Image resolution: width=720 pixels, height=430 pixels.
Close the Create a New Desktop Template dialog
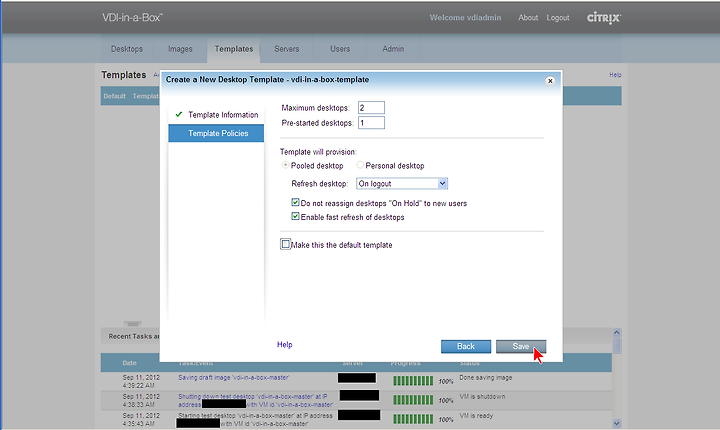coord(550,81)
